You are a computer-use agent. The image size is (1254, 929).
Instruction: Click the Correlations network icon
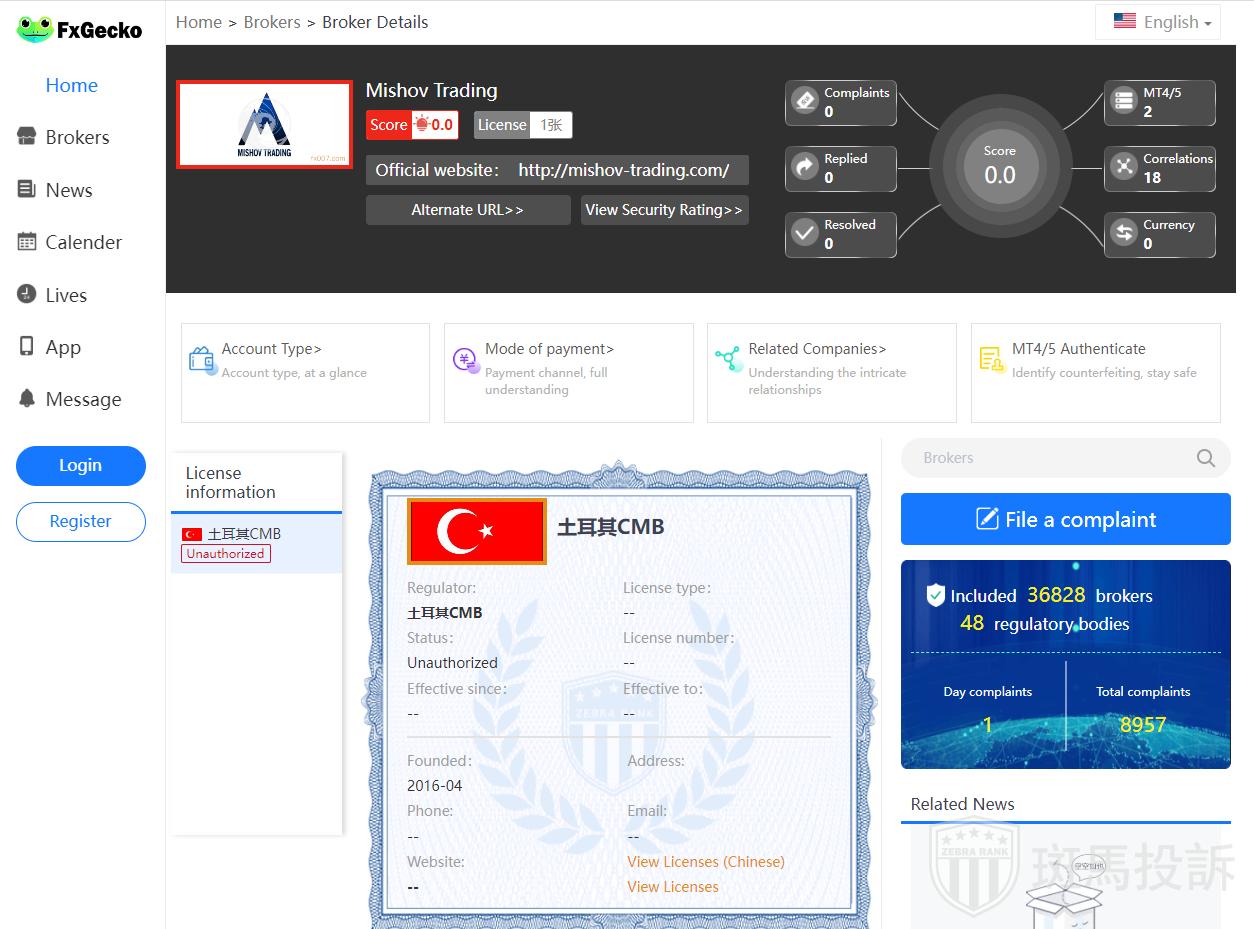pyautogui.click(x=1125, y=167)
